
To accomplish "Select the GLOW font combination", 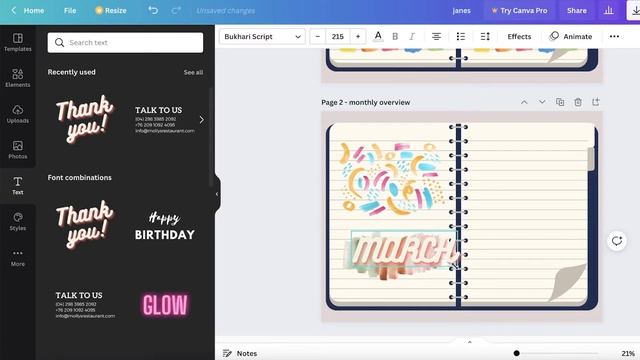I will click(165, 305).
